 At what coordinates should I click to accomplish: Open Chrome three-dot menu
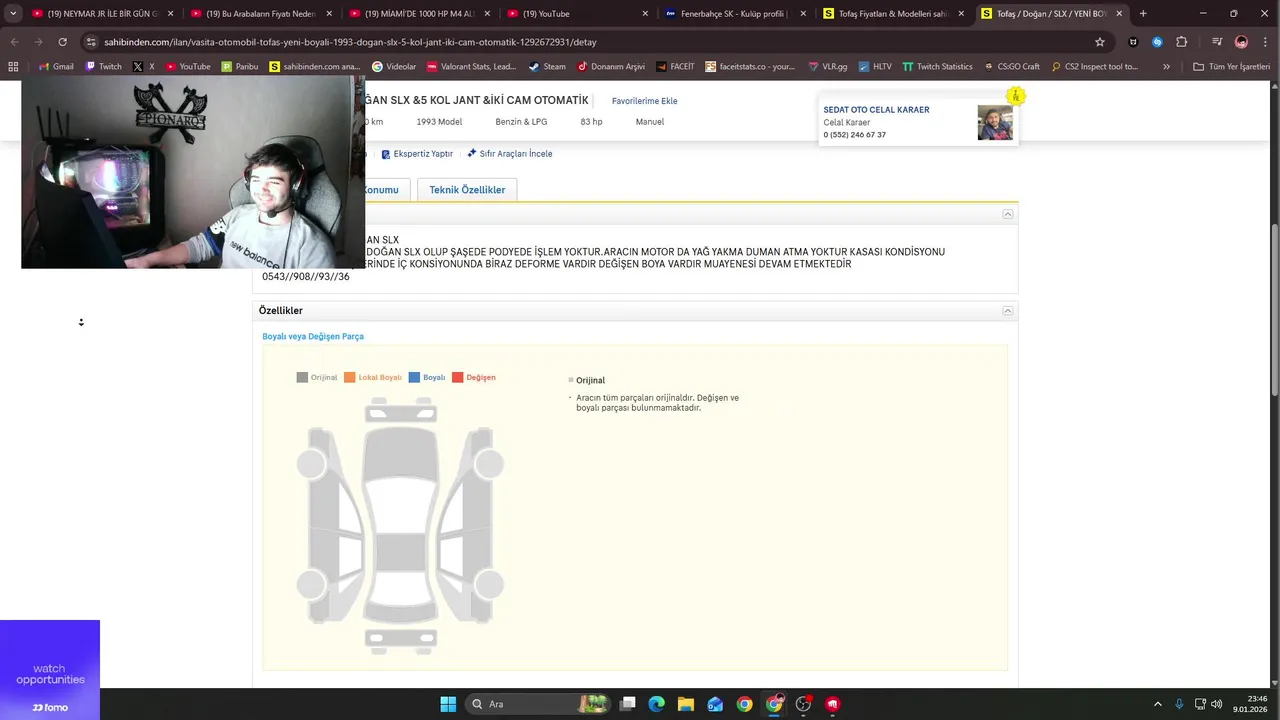[1265, 42]
